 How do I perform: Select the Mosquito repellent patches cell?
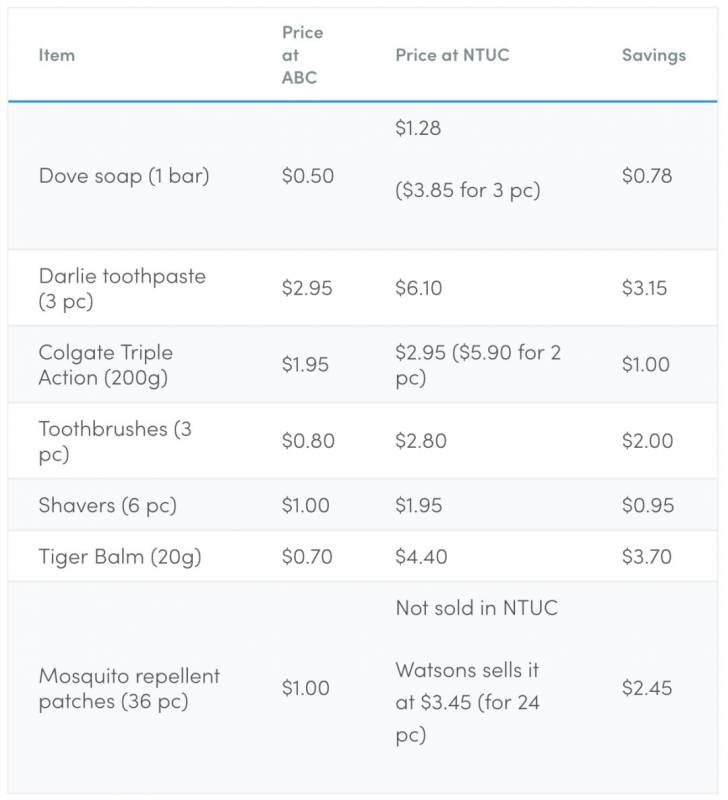point(129,688)
